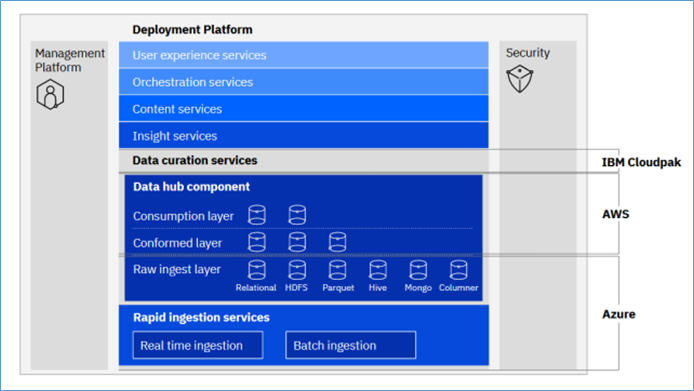The height and width of the screenshot is (391, 694).
Task: Select the User experience services bar
Action: [304, 55]
